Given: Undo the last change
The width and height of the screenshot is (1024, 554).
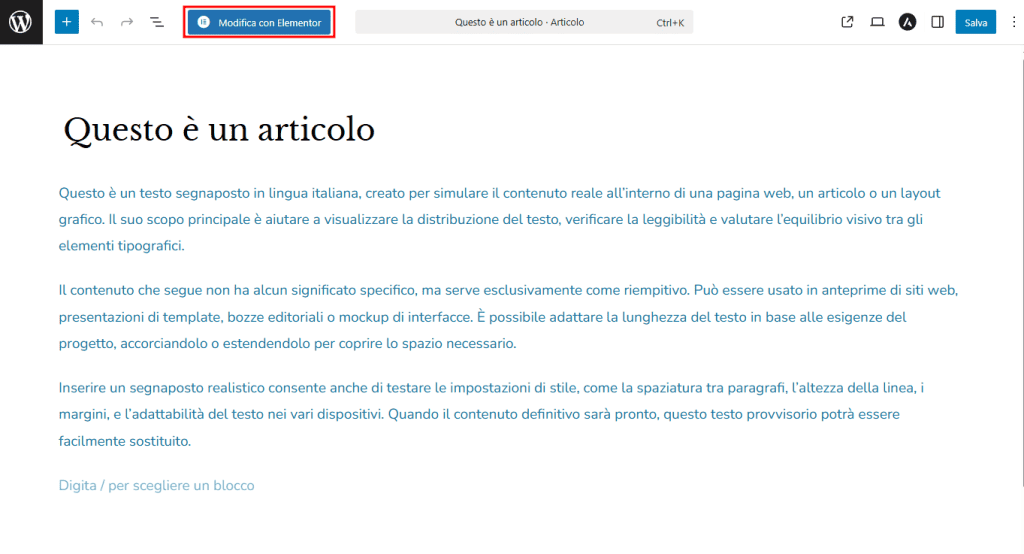Looking at the screenshot, I should coord(97,22).
